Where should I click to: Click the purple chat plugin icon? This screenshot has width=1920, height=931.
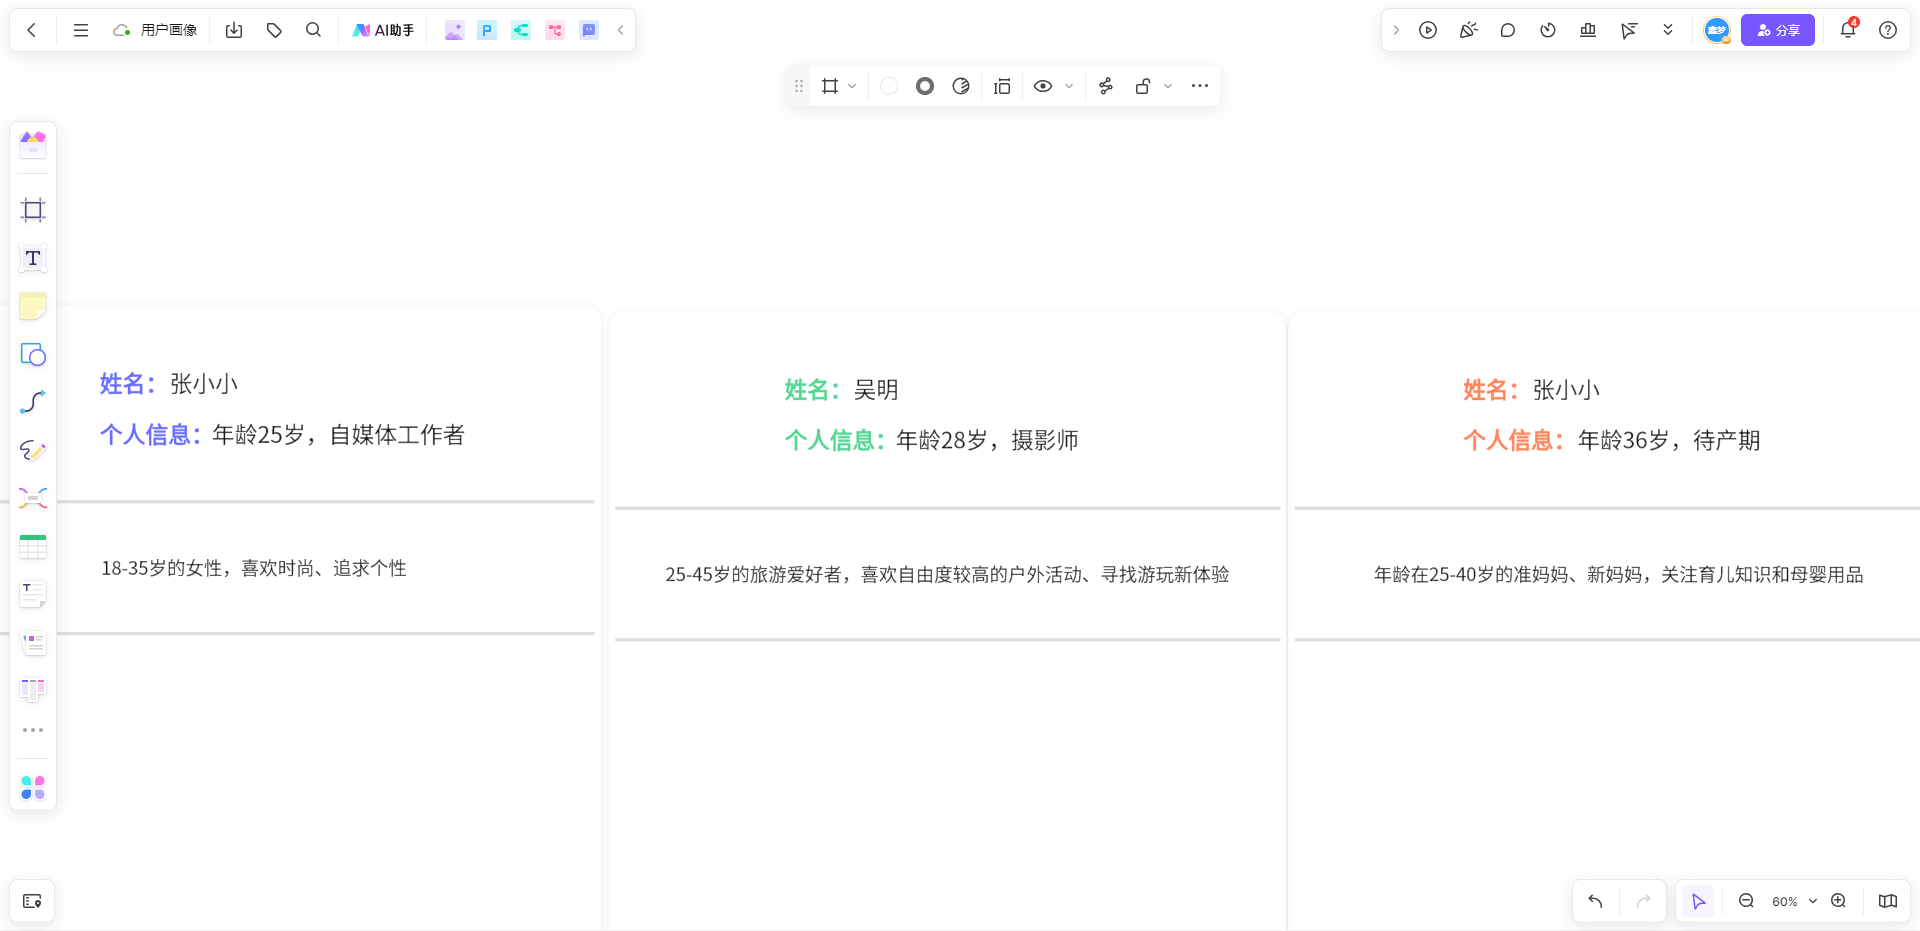click(x=589, y=30)
